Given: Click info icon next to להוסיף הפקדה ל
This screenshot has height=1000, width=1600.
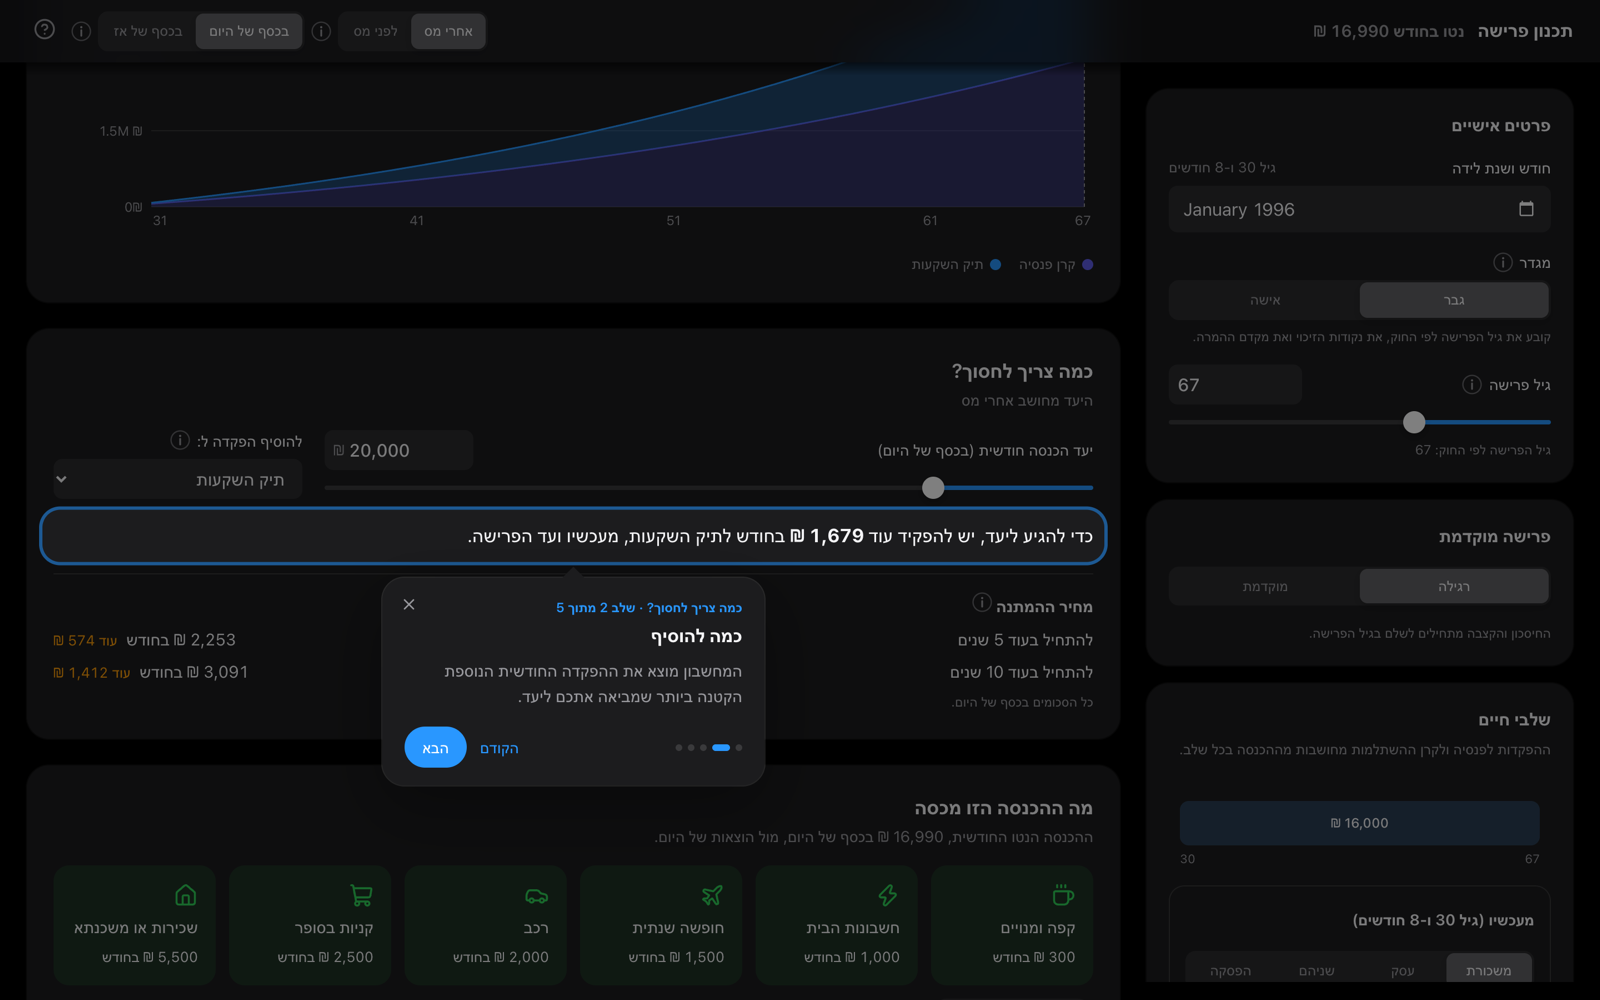Looking at the screenshot, I should click(x=180, y=440).
